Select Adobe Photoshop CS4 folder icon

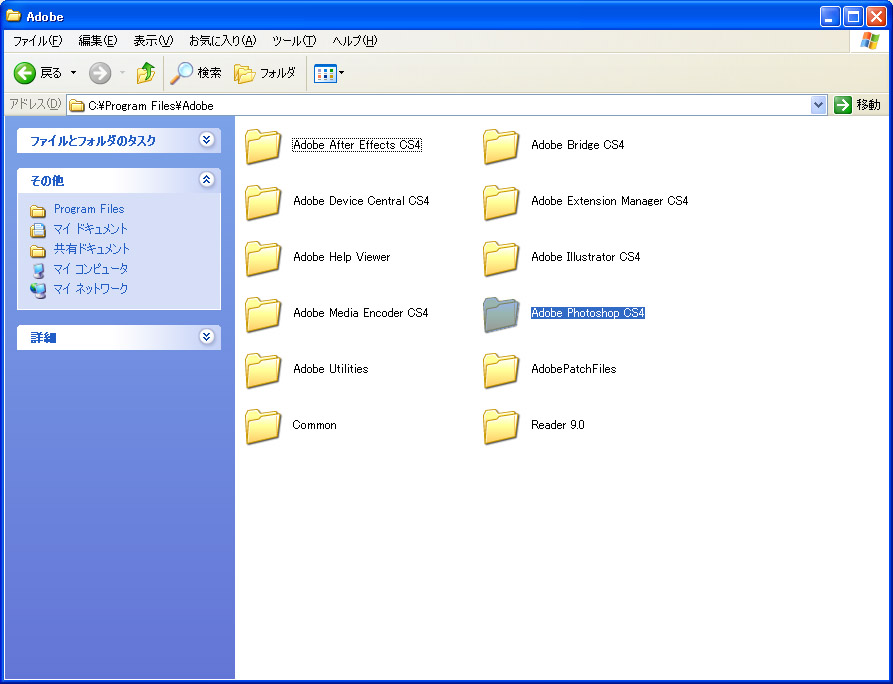pos(501,314)
